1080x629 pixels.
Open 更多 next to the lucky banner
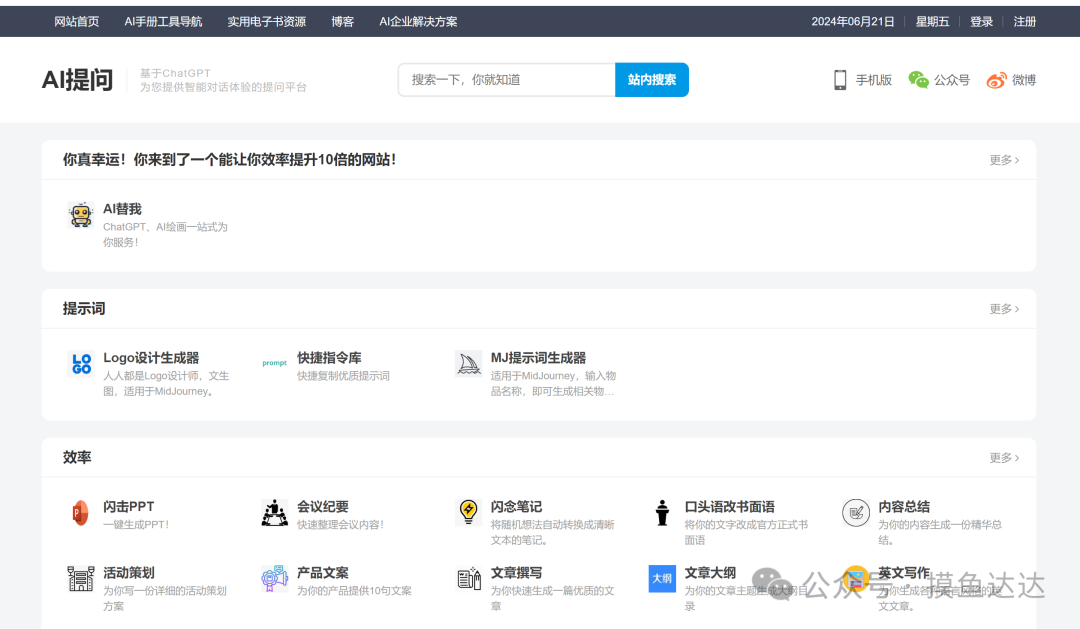tap(1002, 159)
